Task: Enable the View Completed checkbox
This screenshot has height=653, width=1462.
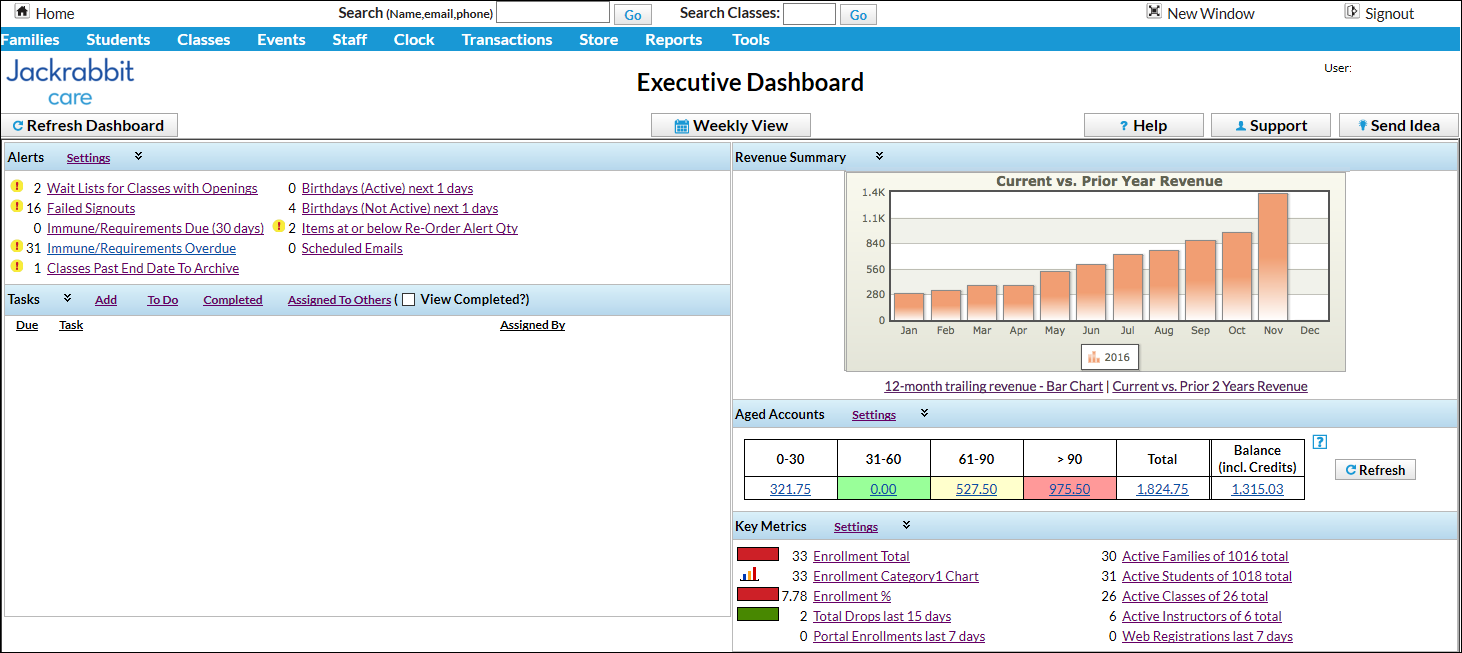Action: tap(408, 298)
